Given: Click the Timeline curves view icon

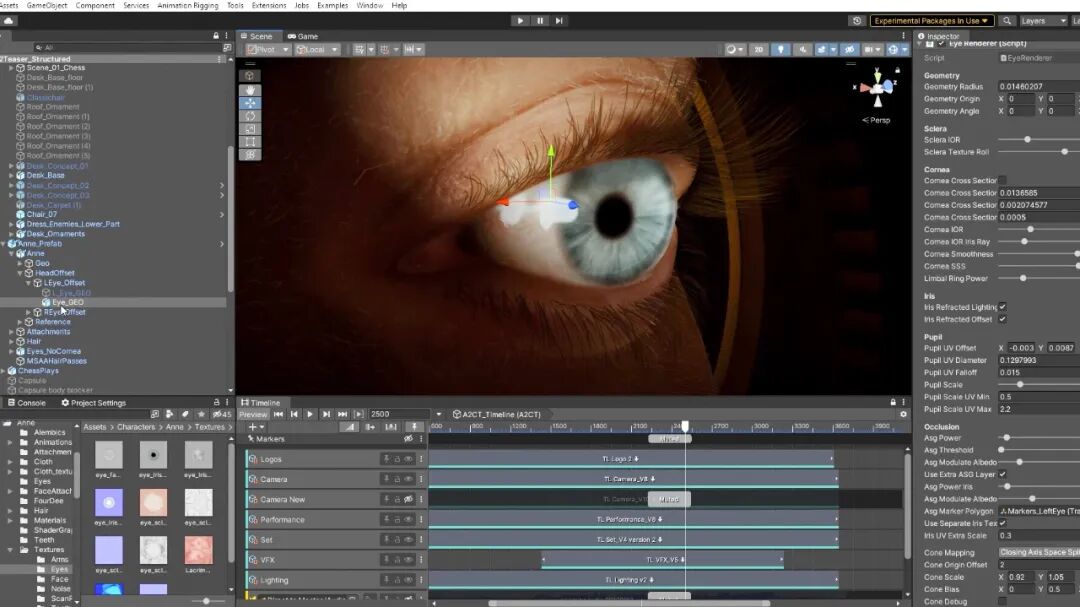Looking at the screenshot, I should (x=347, y=427).
